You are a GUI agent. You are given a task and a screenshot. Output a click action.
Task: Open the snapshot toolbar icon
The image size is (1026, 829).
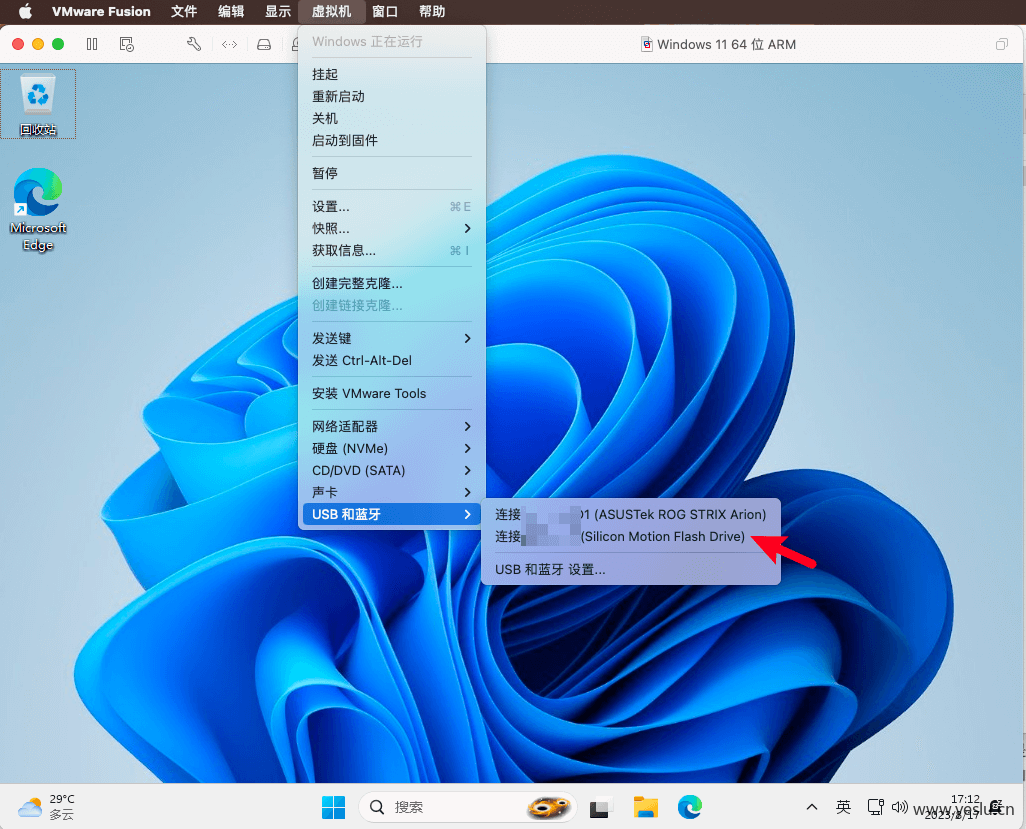[x=126, y=44]
